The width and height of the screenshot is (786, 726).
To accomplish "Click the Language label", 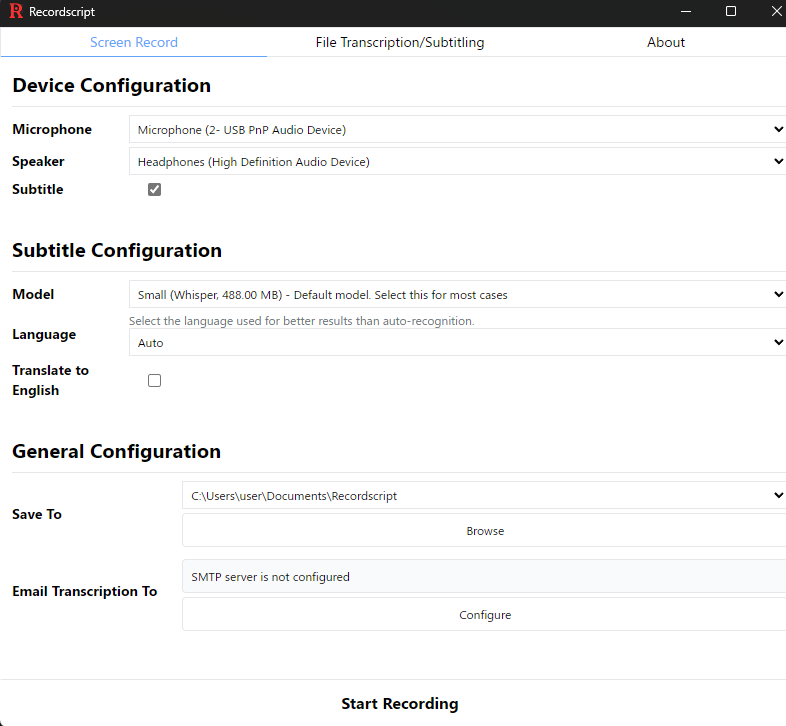I will (44, 334).
